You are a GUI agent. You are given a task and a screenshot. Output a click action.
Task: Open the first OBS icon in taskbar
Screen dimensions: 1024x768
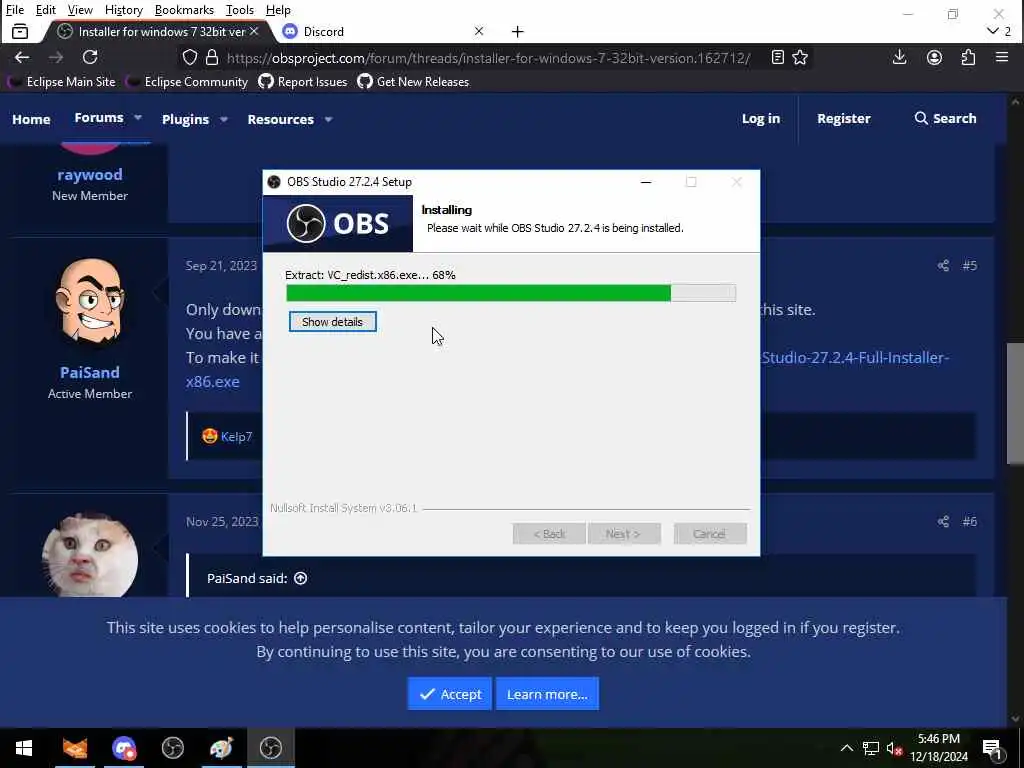pyautogui.click(x=172, y=748)
